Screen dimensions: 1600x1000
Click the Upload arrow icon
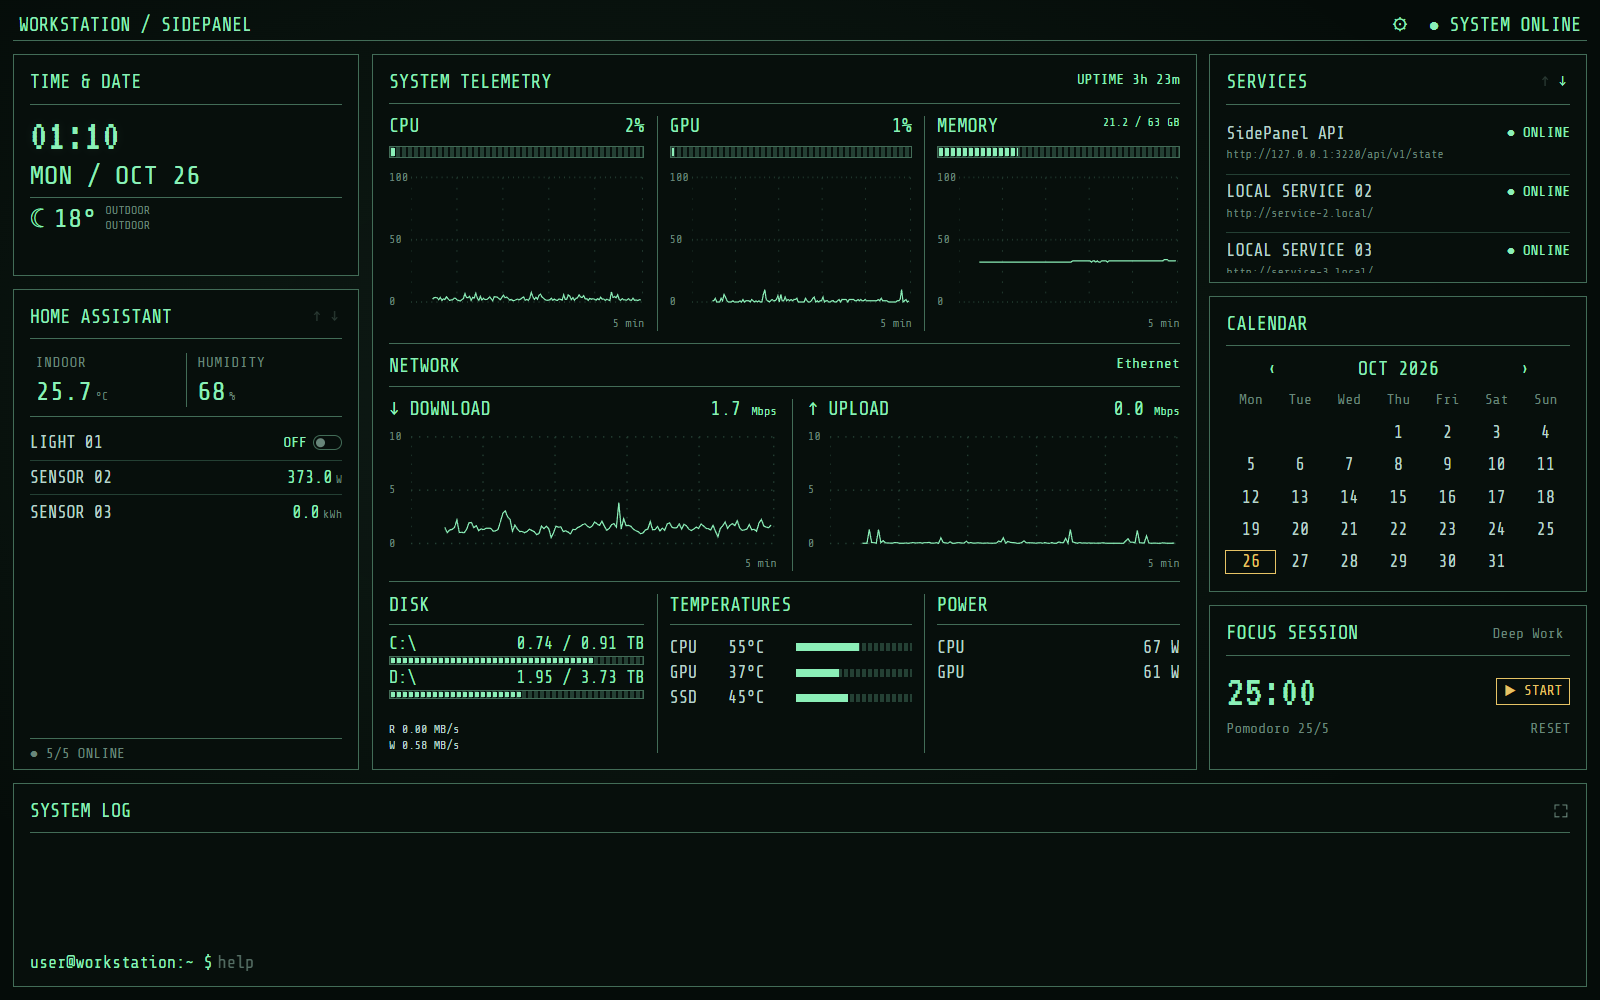pyautogui.click(x=813, y=408)
